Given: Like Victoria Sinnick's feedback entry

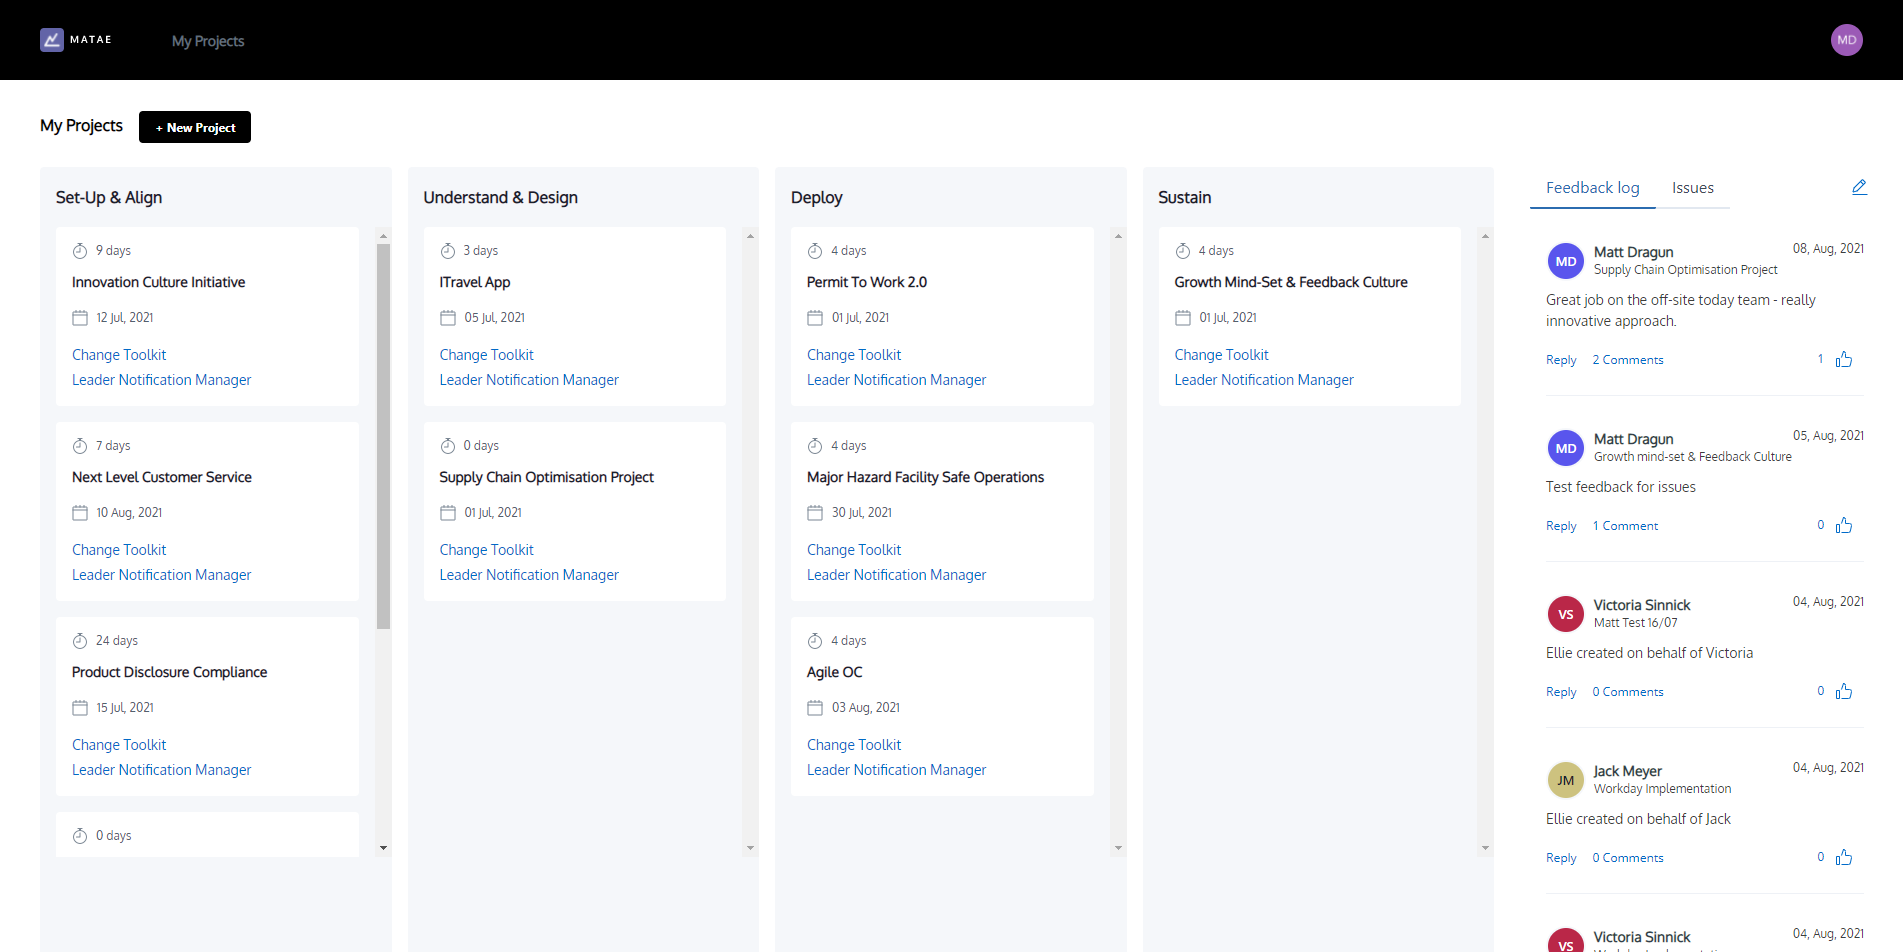Looking at the screenshot, I should 1844,690.
